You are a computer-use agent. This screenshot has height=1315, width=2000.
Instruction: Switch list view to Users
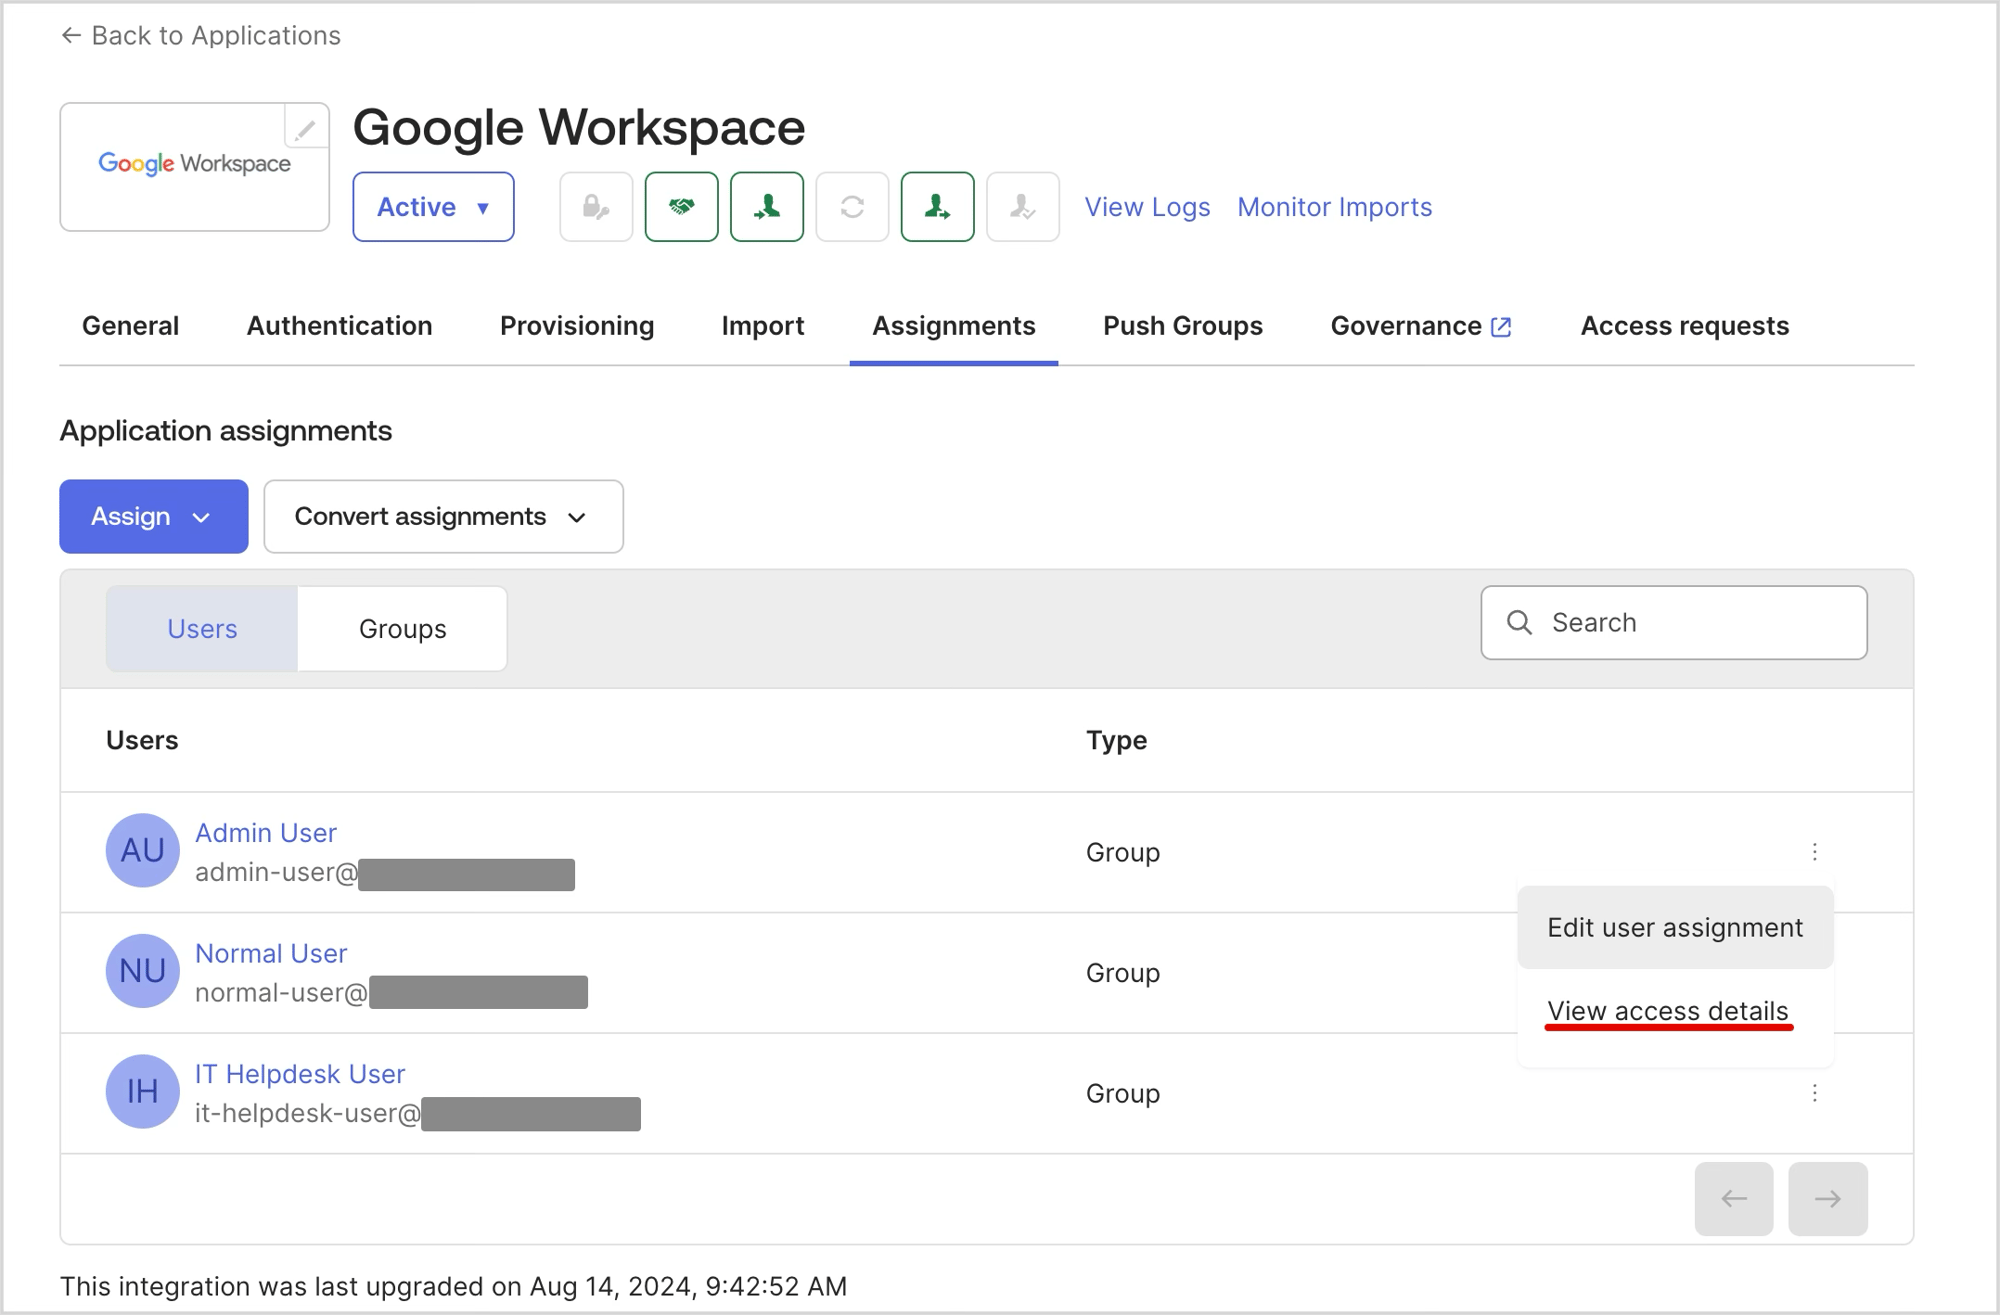tap(202, 629)
